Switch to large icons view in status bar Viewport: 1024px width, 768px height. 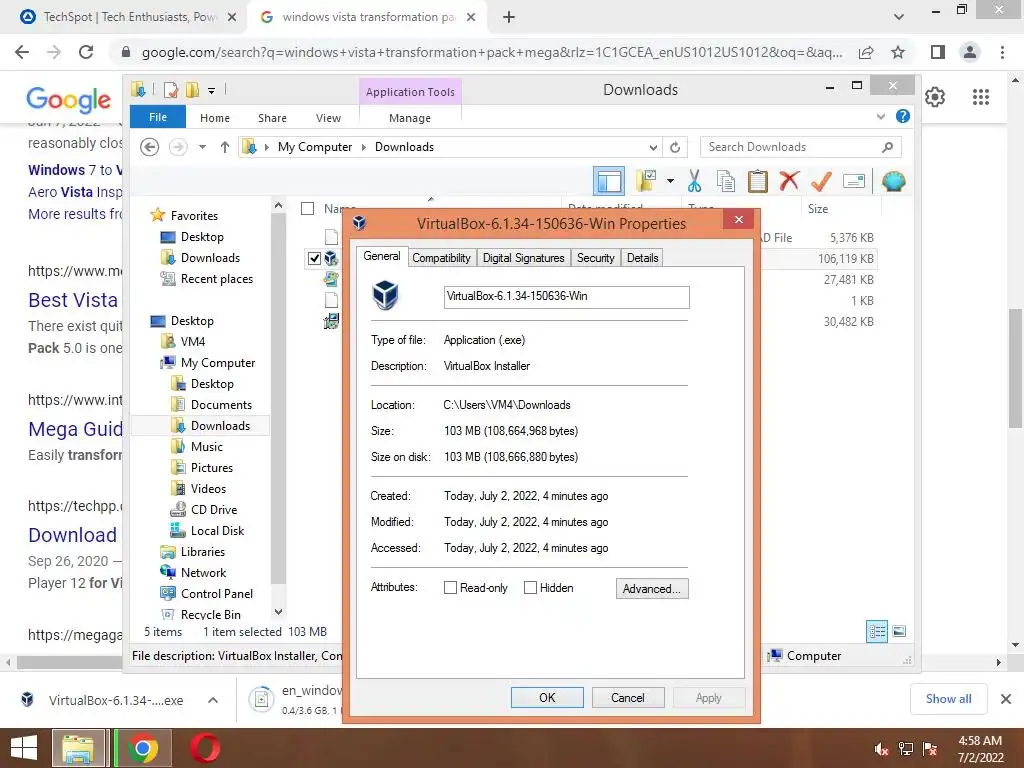tap(899, 631)
